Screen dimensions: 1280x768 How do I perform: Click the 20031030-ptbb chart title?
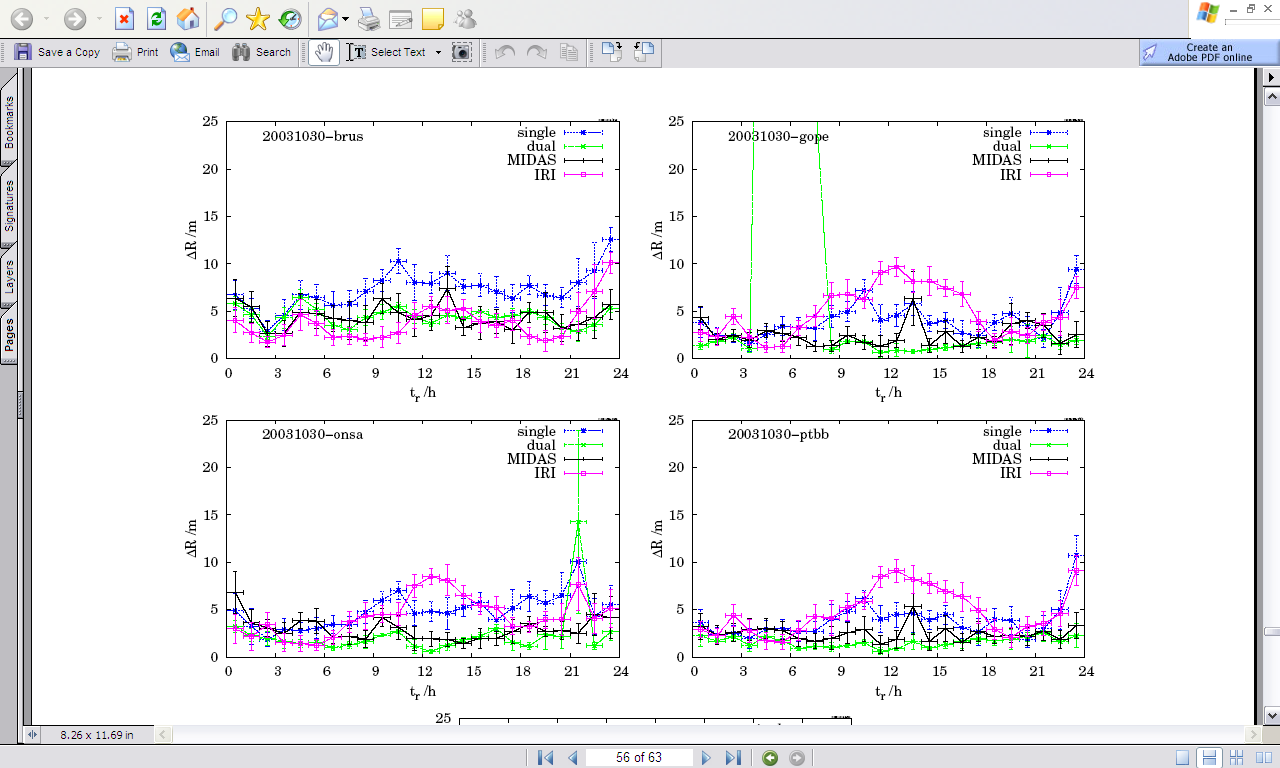coord(778,435)
